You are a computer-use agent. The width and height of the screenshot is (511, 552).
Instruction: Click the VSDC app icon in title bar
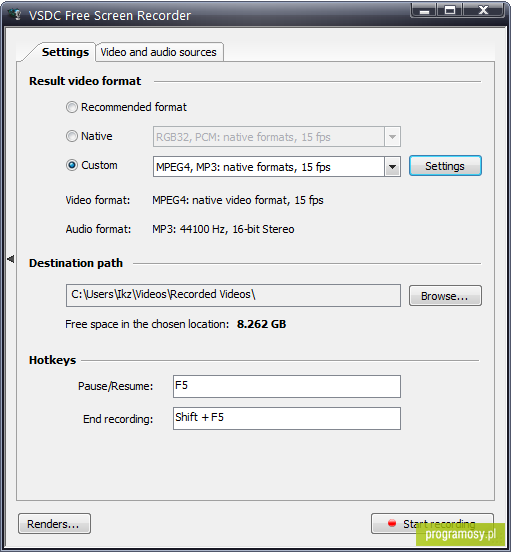point(15,15)
